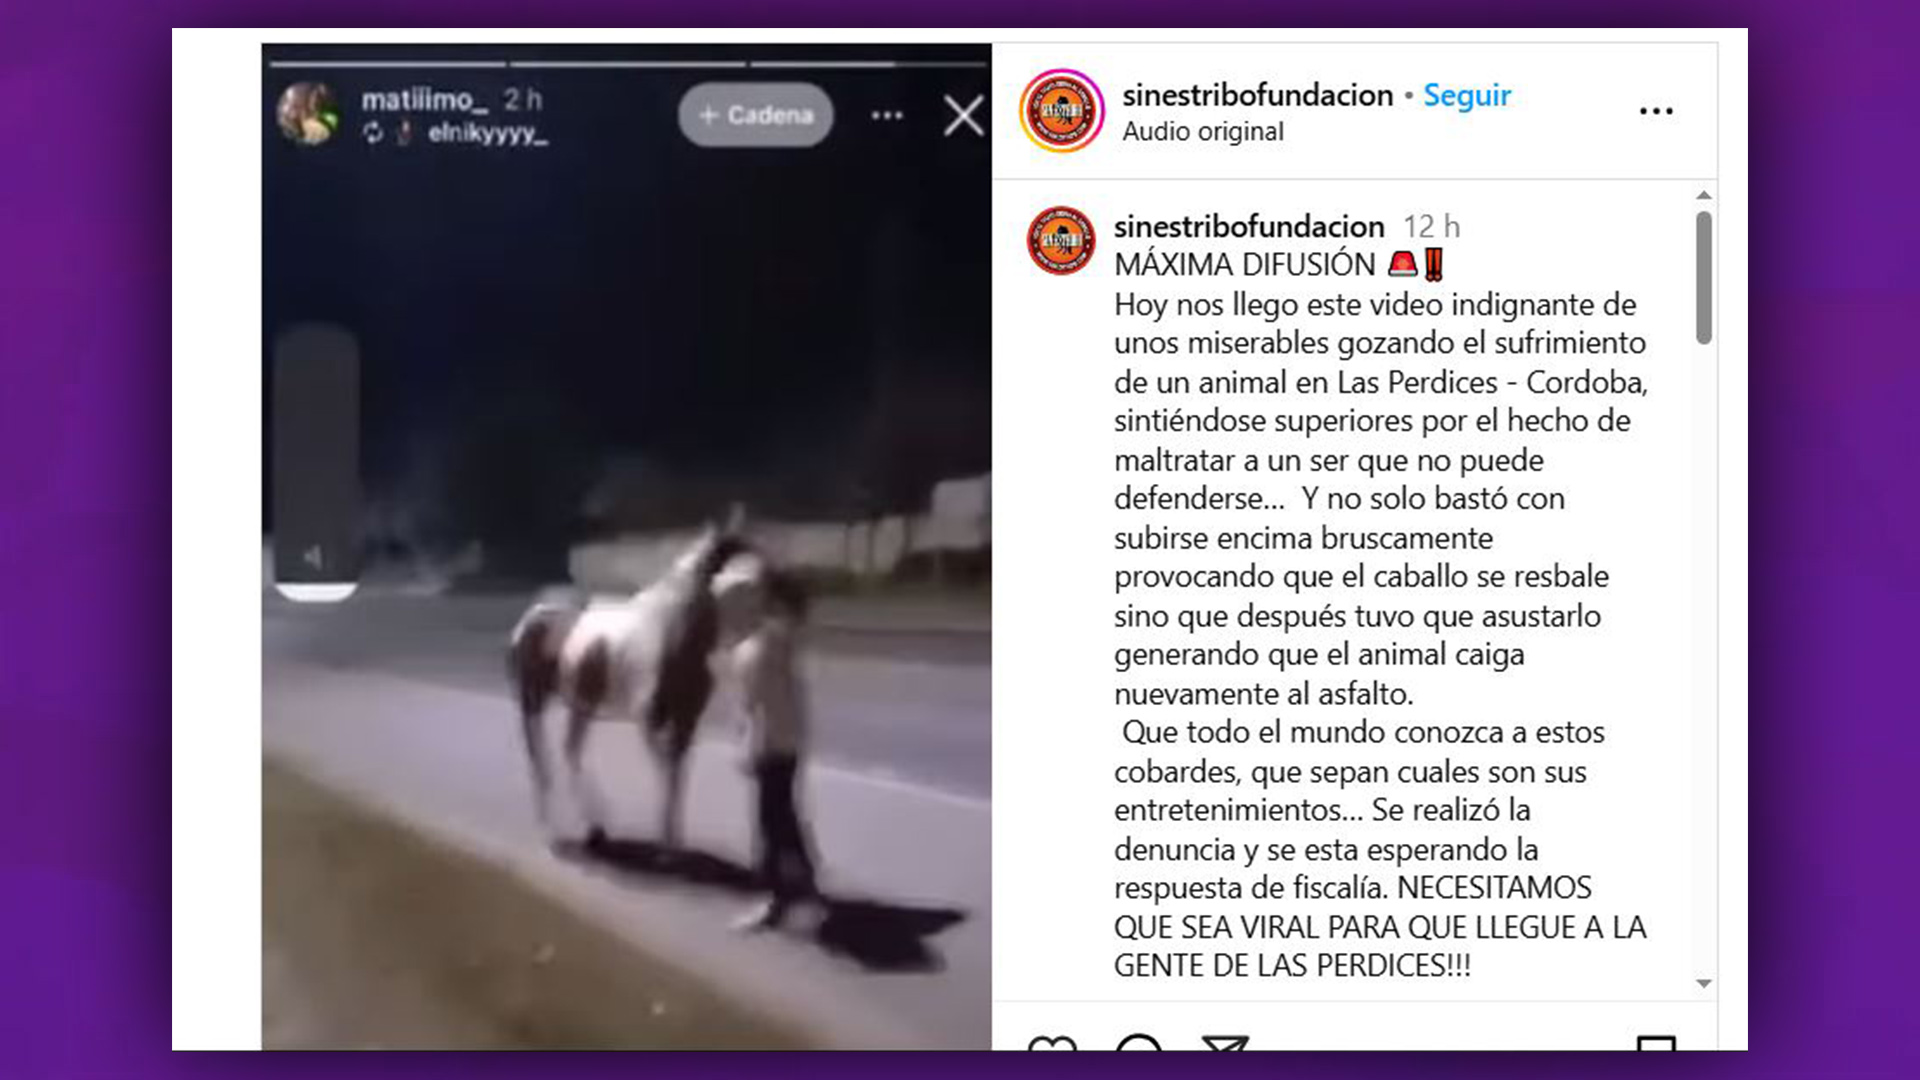
Task: Open the matiiimo_ username in story header
Action: point(425,100)
